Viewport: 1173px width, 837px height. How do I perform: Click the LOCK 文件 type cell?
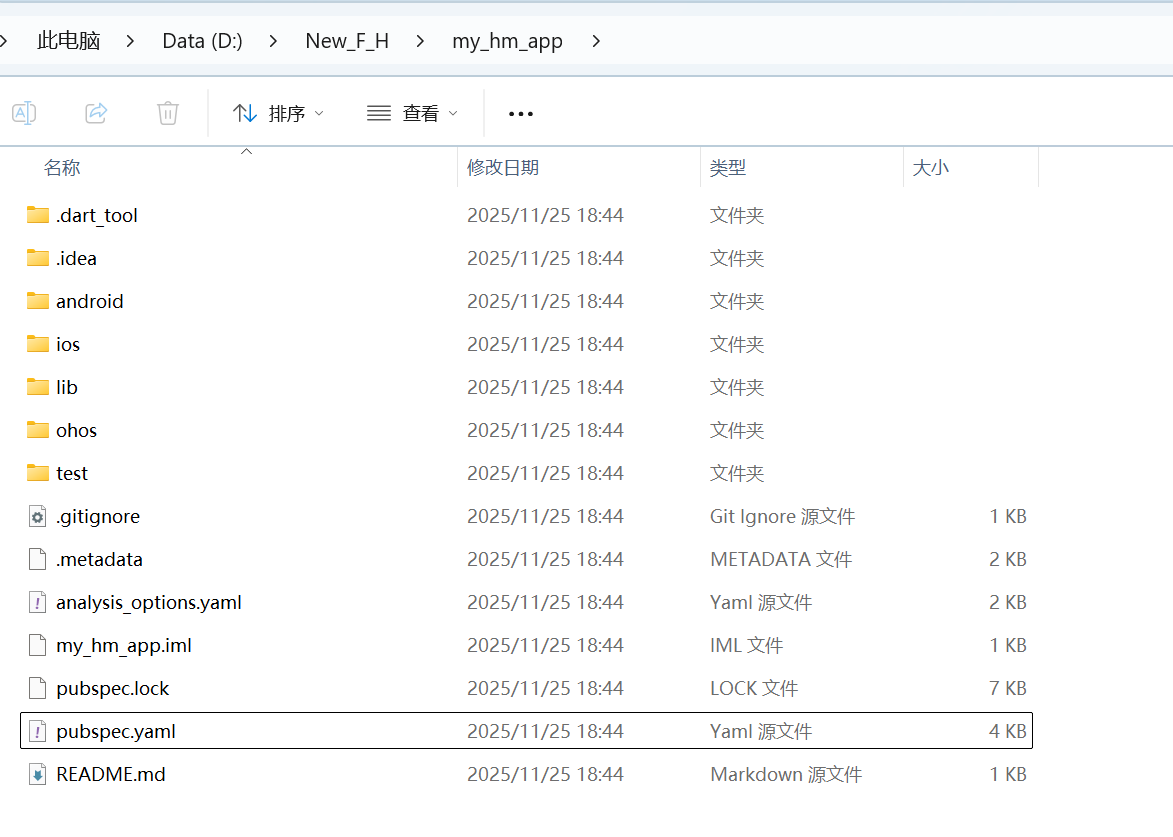(754, 688)
